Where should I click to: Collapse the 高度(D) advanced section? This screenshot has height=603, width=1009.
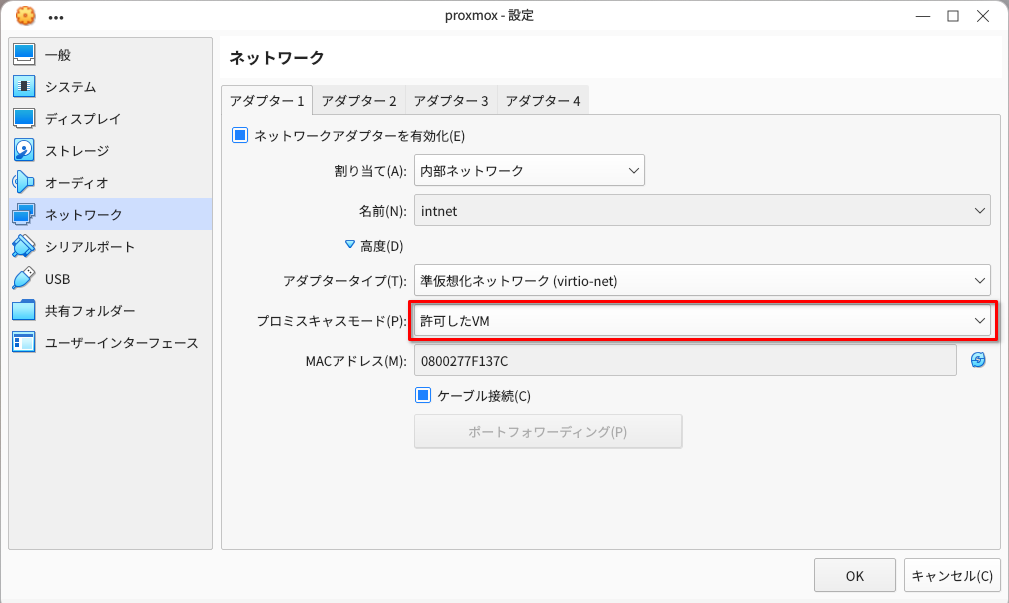click(x=349, y=245)
